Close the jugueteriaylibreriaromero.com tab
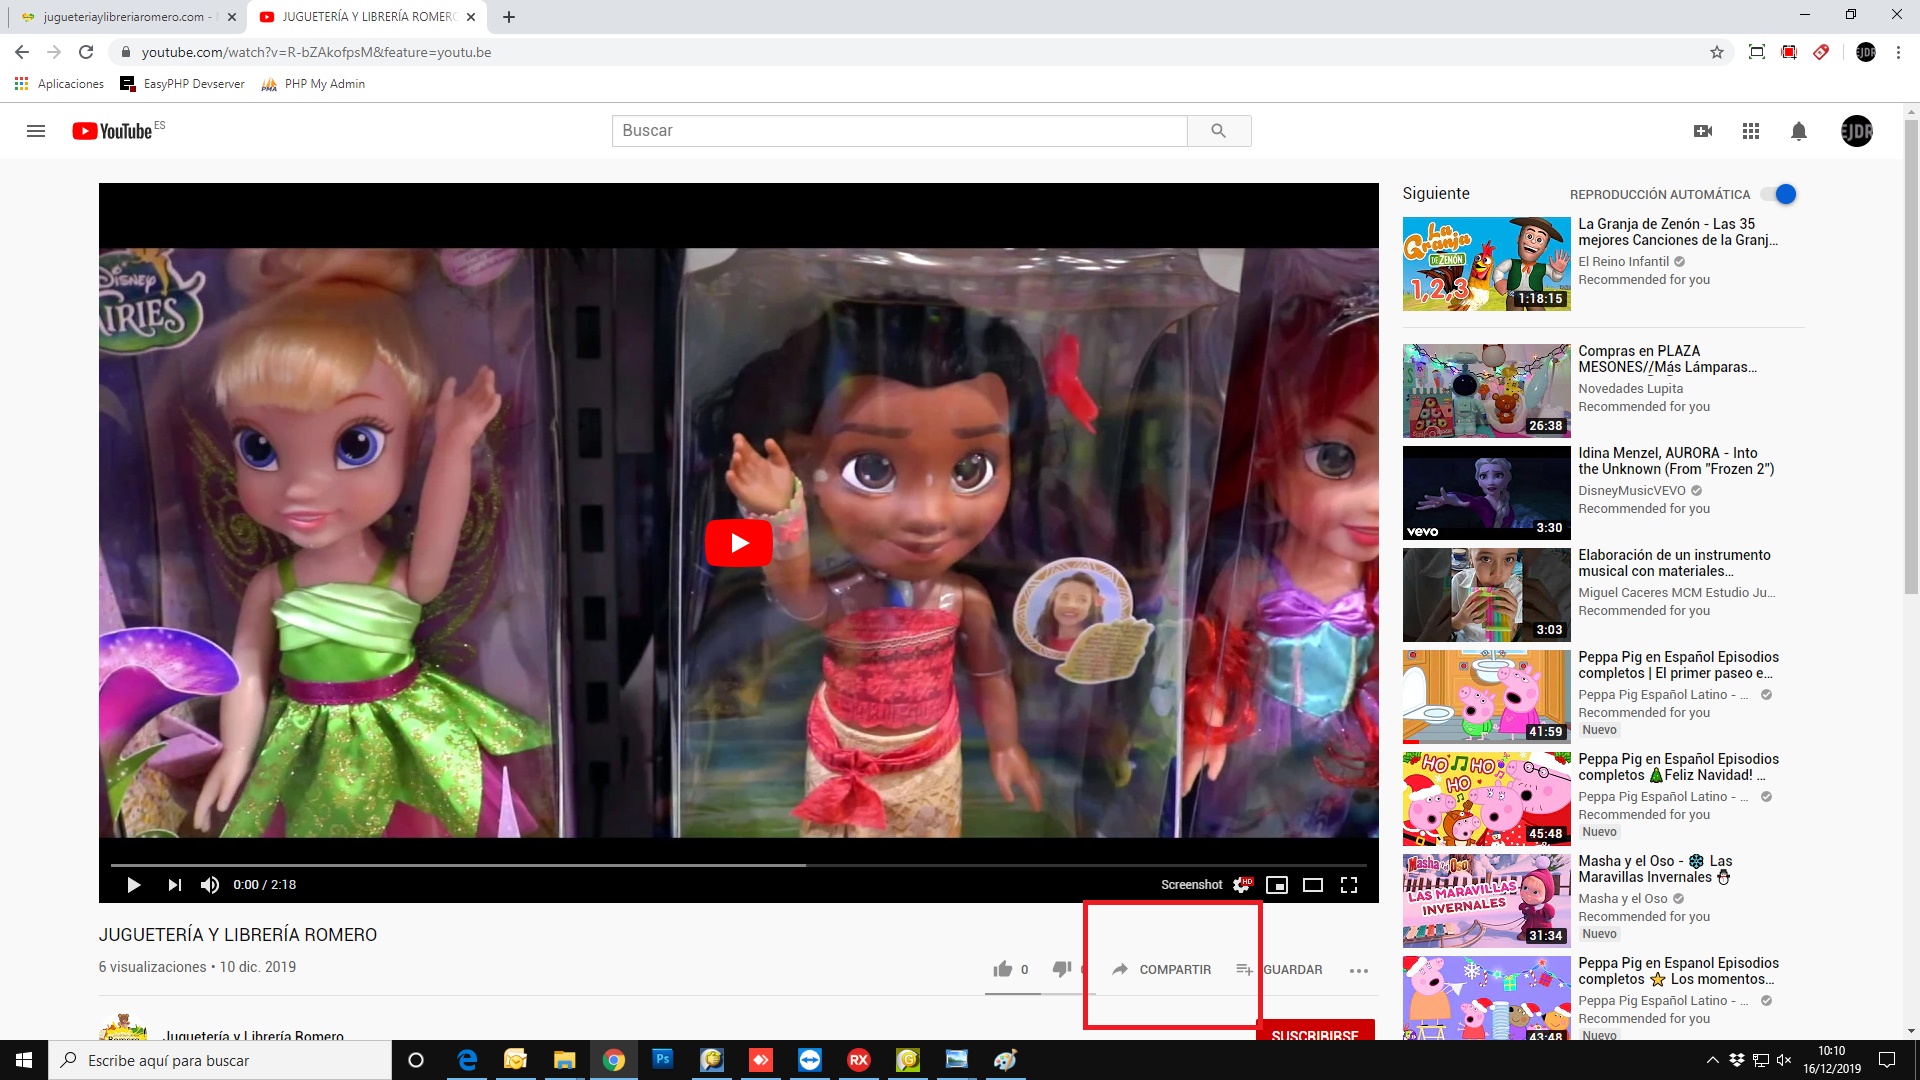The image size is (1920, 1080). [x=232, y=17]
